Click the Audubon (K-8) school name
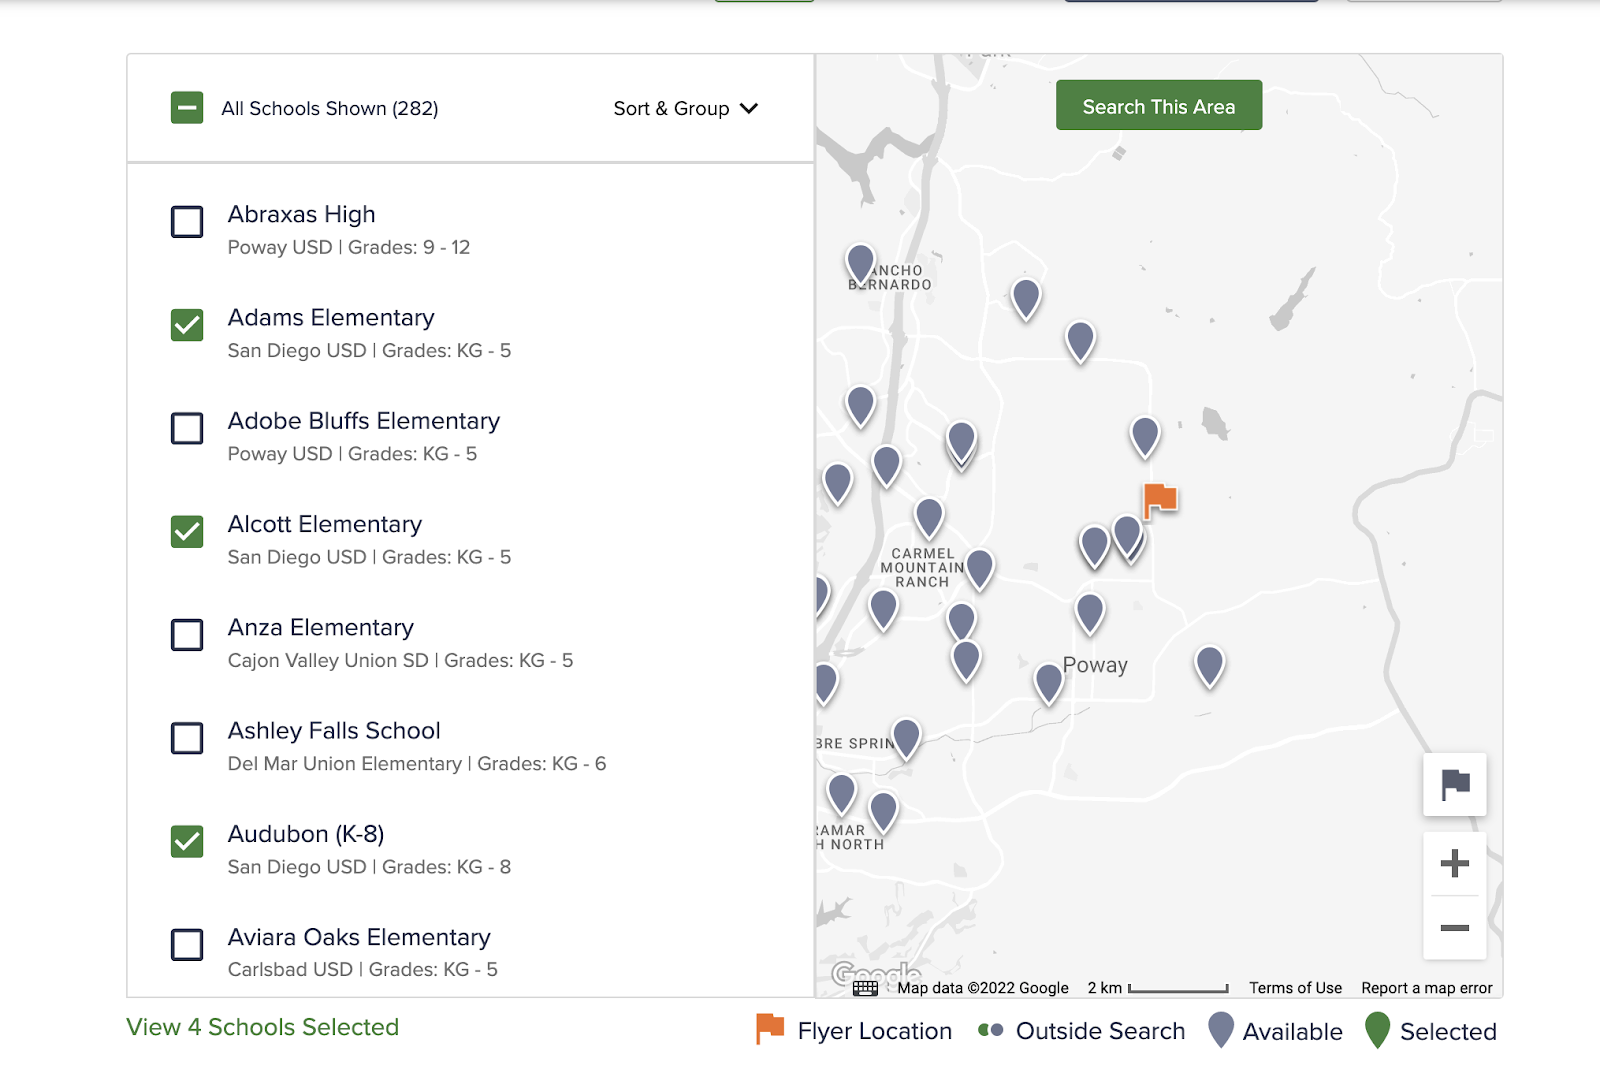The height and width of the screenshot is (1088, 1600). 306,834
